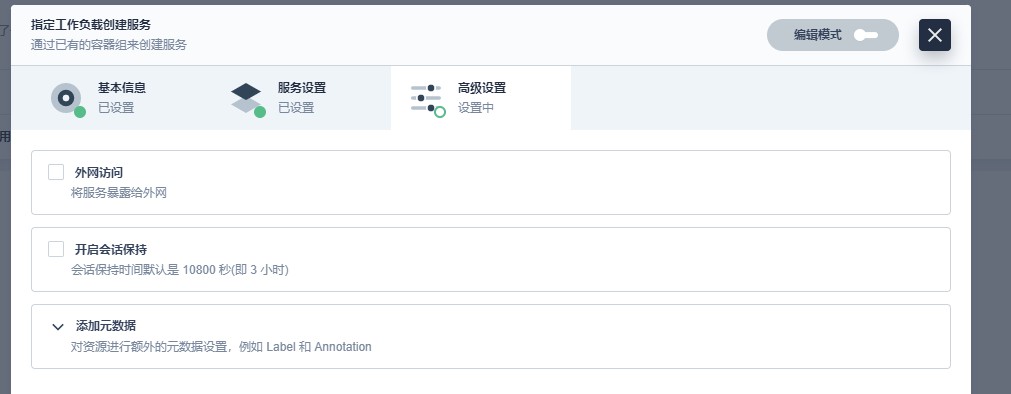Click the 将服务暴露给外网 description text
Screen dimensions: 1011x394
click(119, 193)
